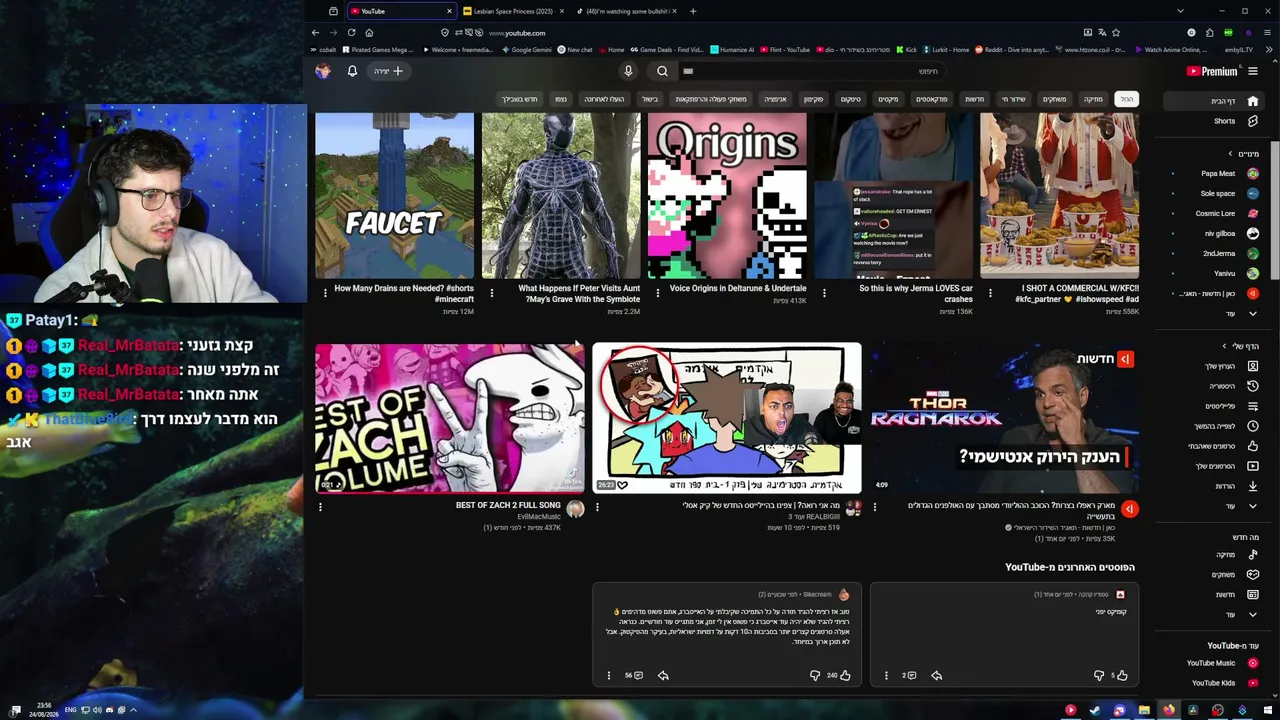Image resolution: width=1280 pixels, height=720 pixels.
Task: Open the EvilMacMusic channel avatar
Action: [x=575, y=509]
